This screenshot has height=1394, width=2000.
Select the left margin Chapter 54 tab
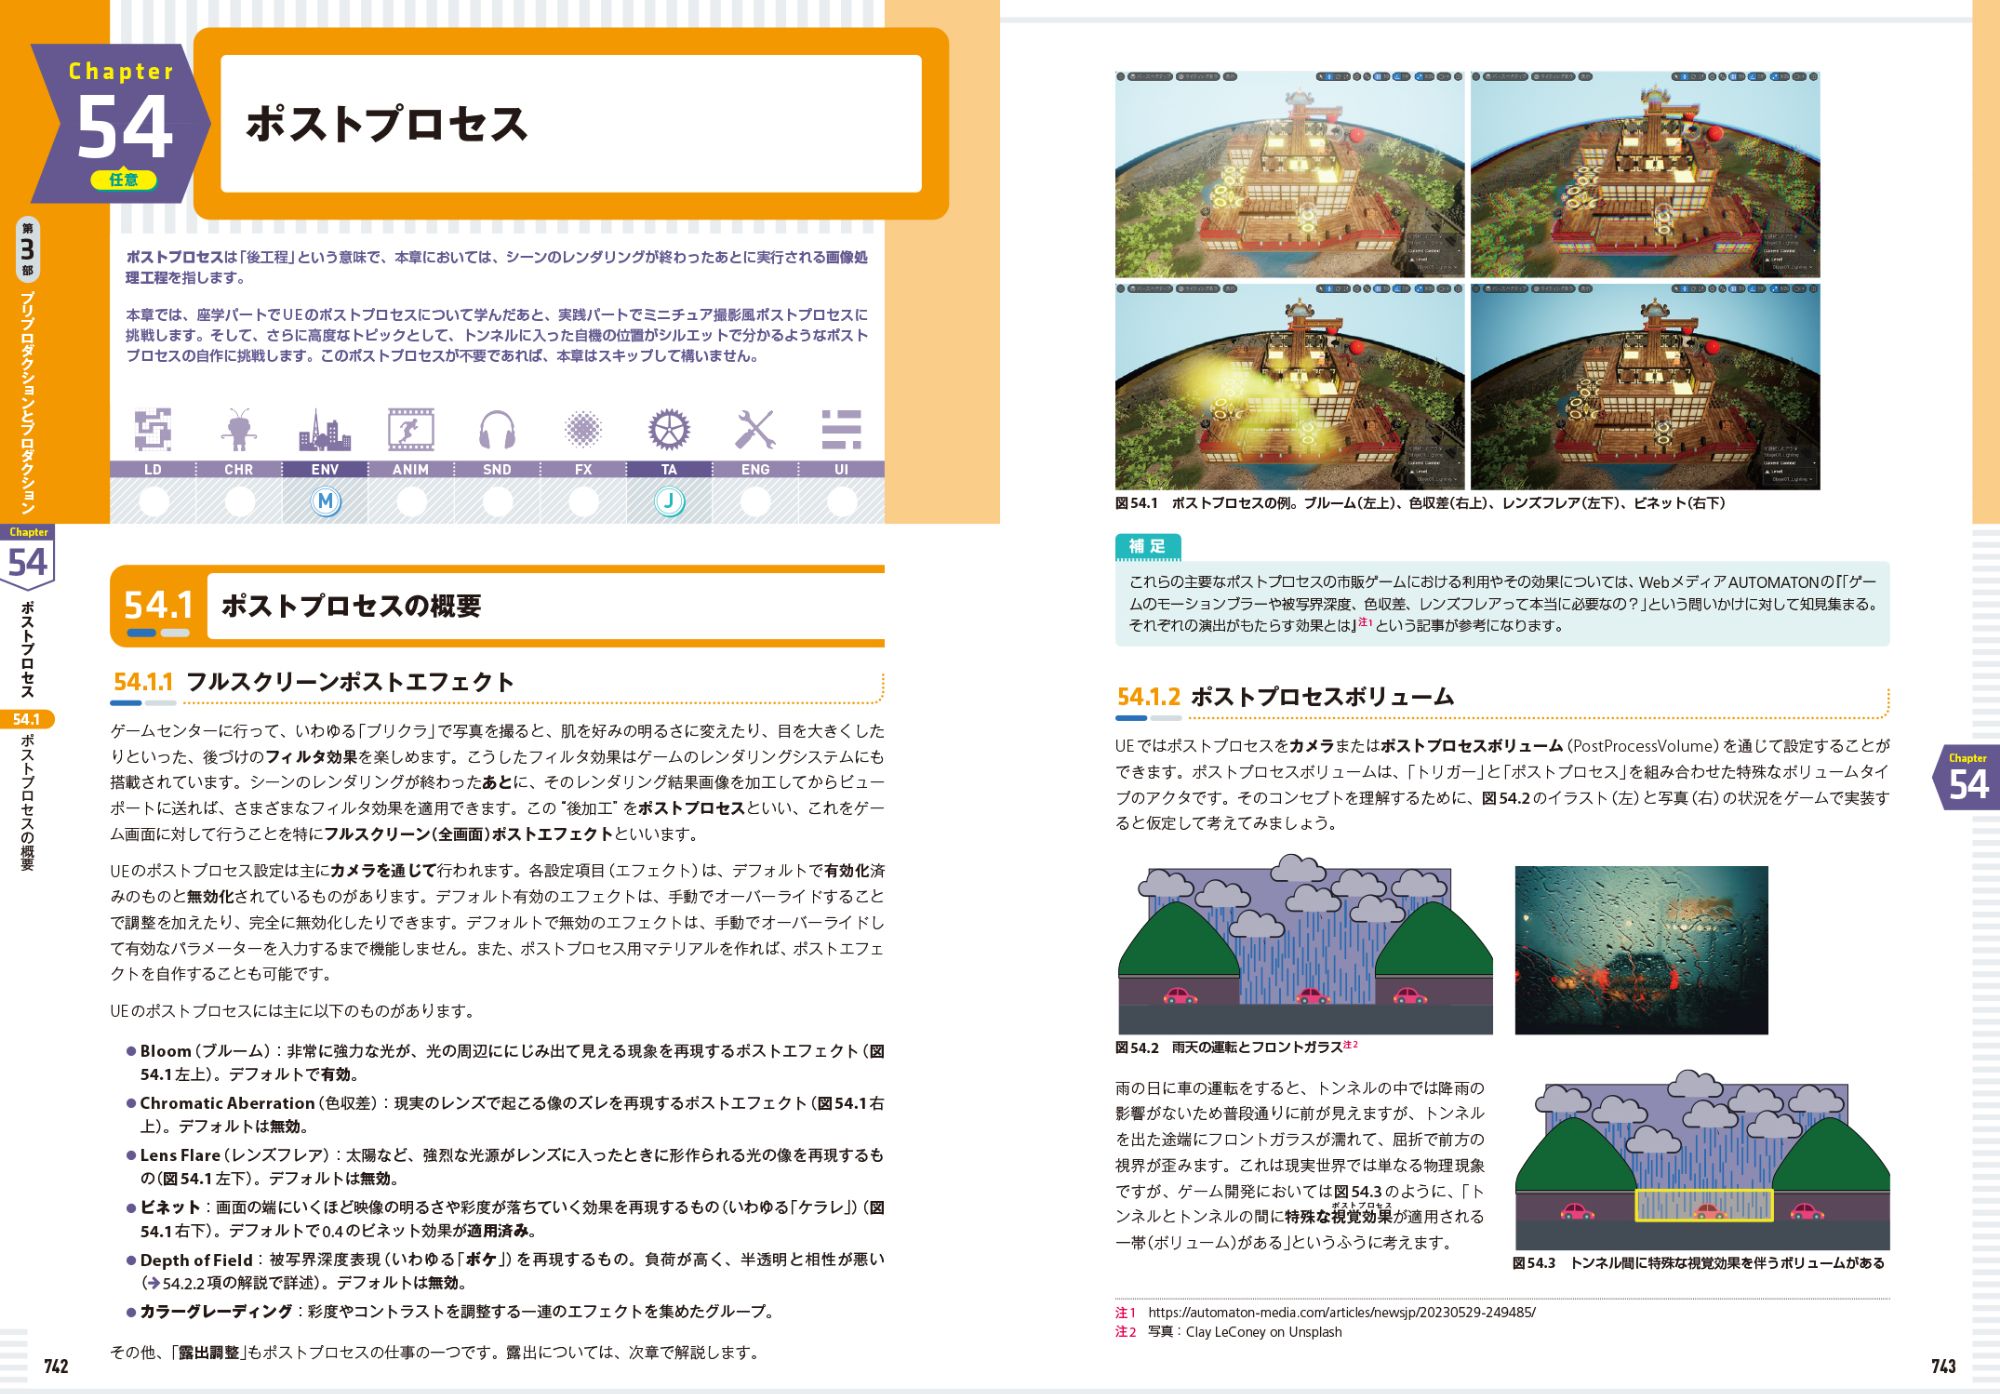[28, 555]
